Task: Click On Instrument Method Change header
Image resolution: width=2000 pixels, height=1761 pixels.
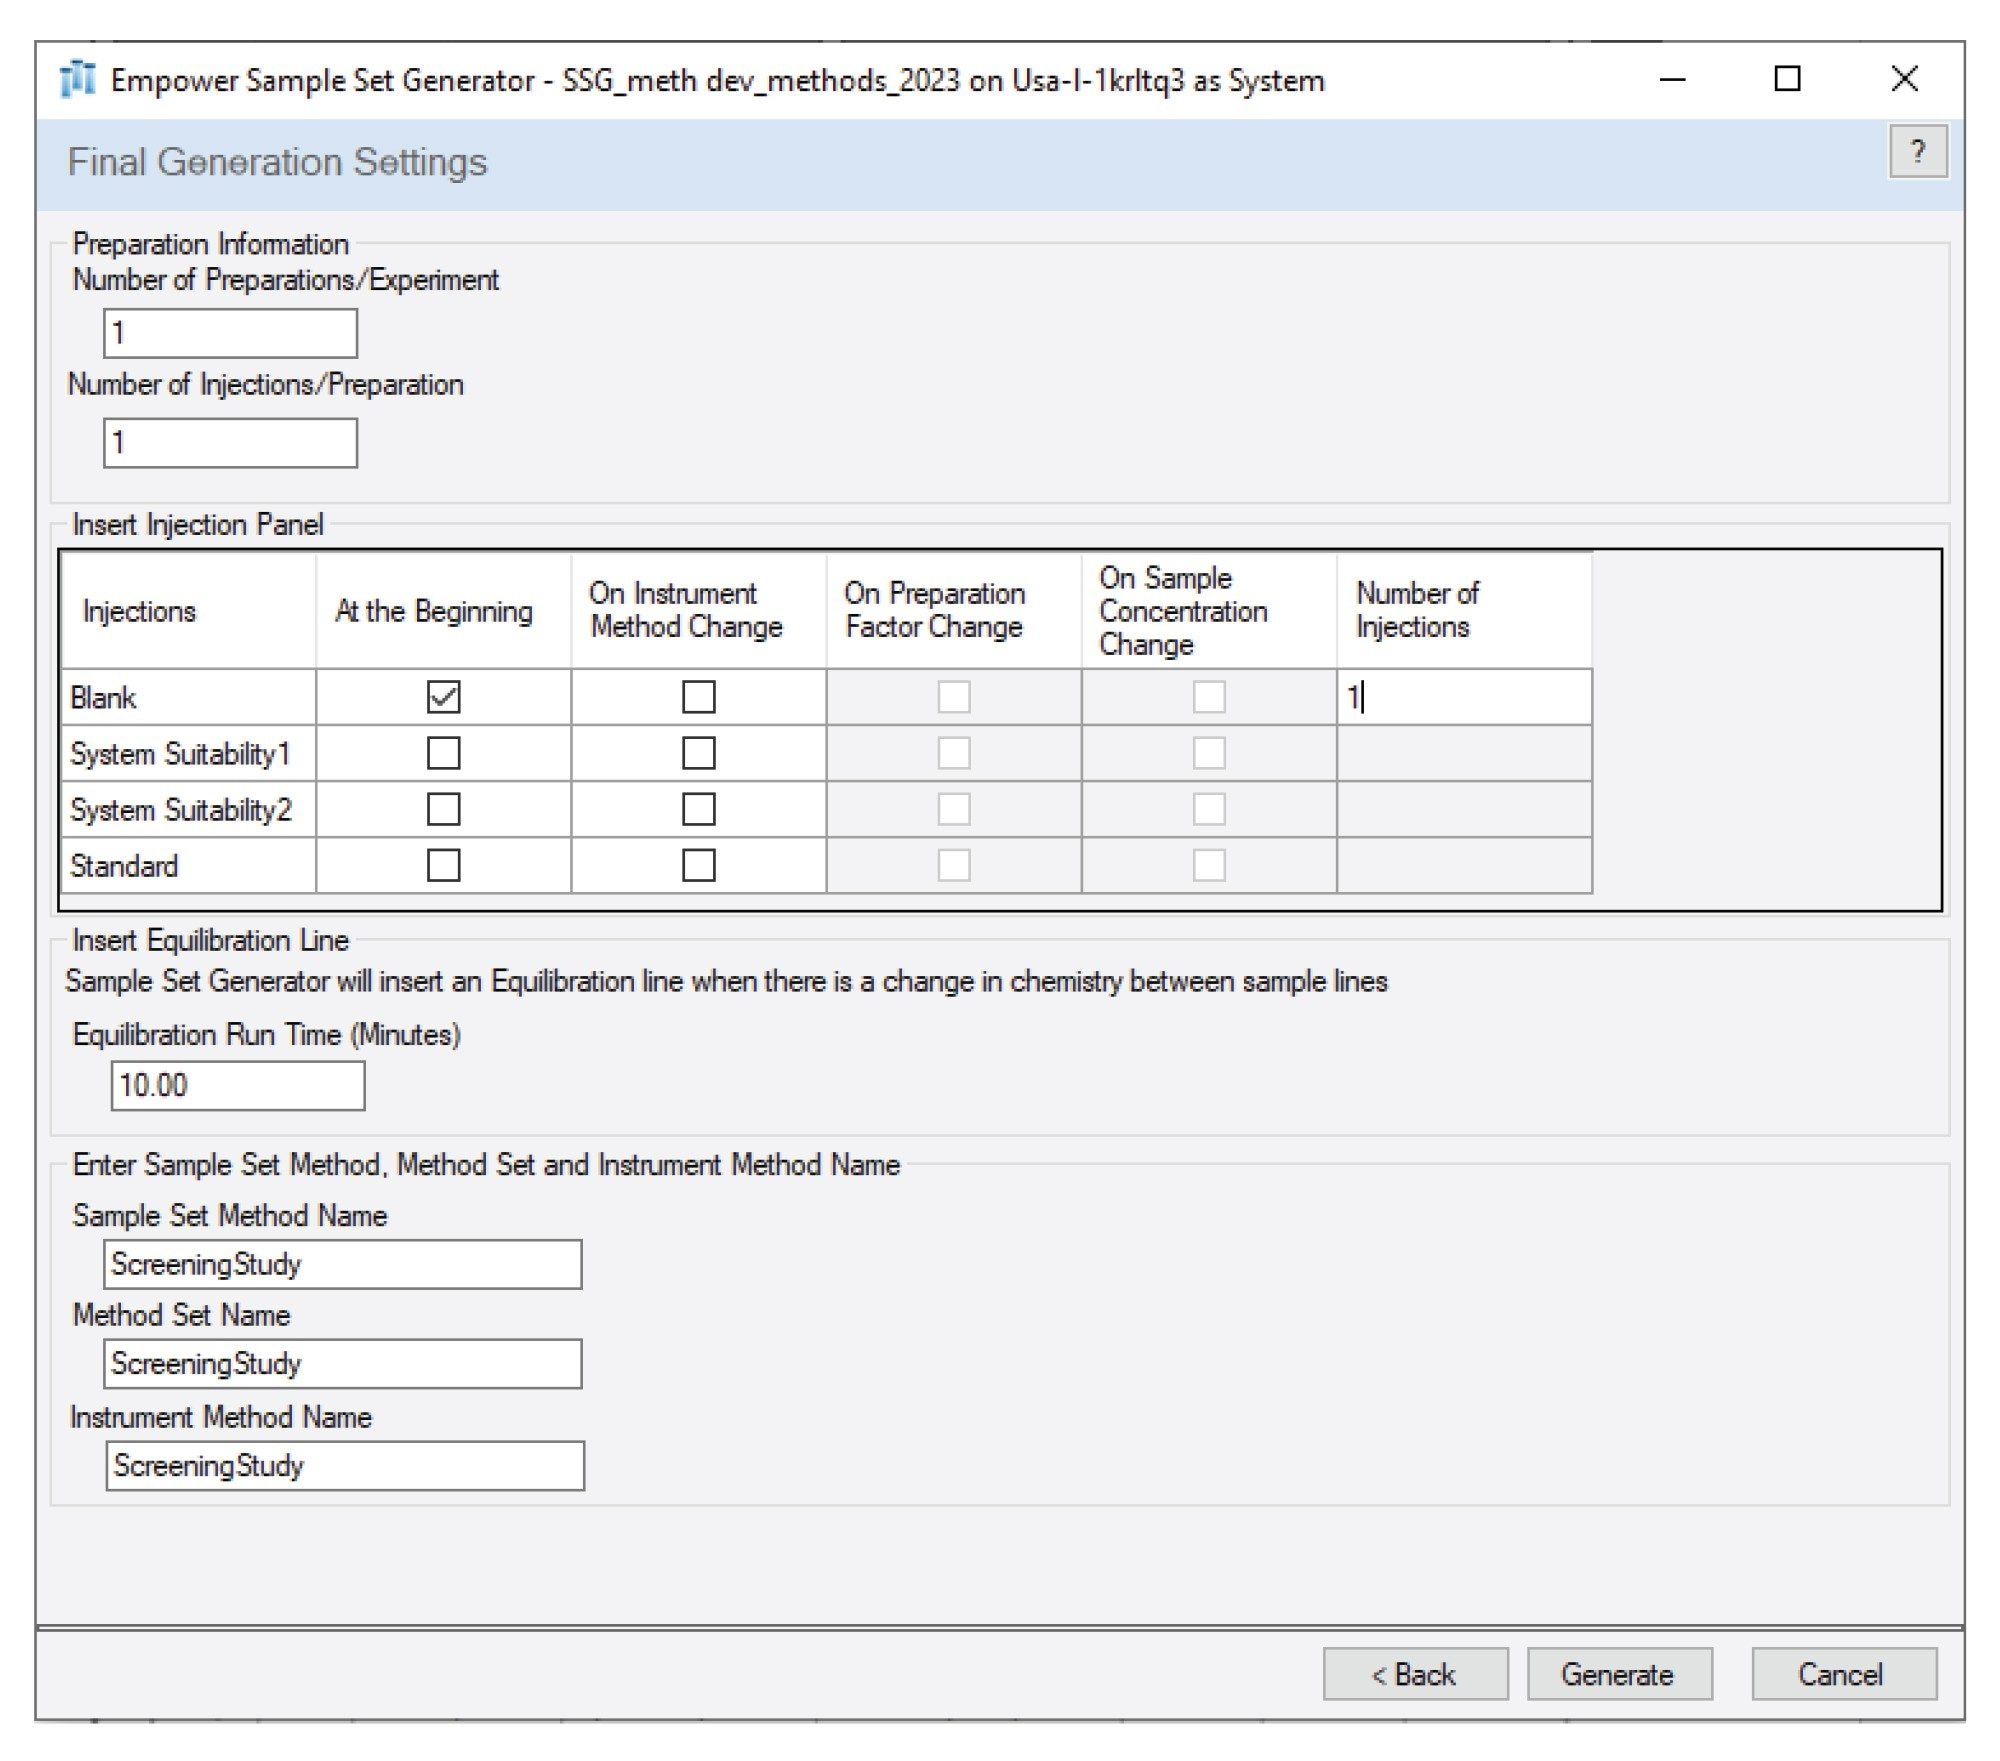Action: [698, 611]
